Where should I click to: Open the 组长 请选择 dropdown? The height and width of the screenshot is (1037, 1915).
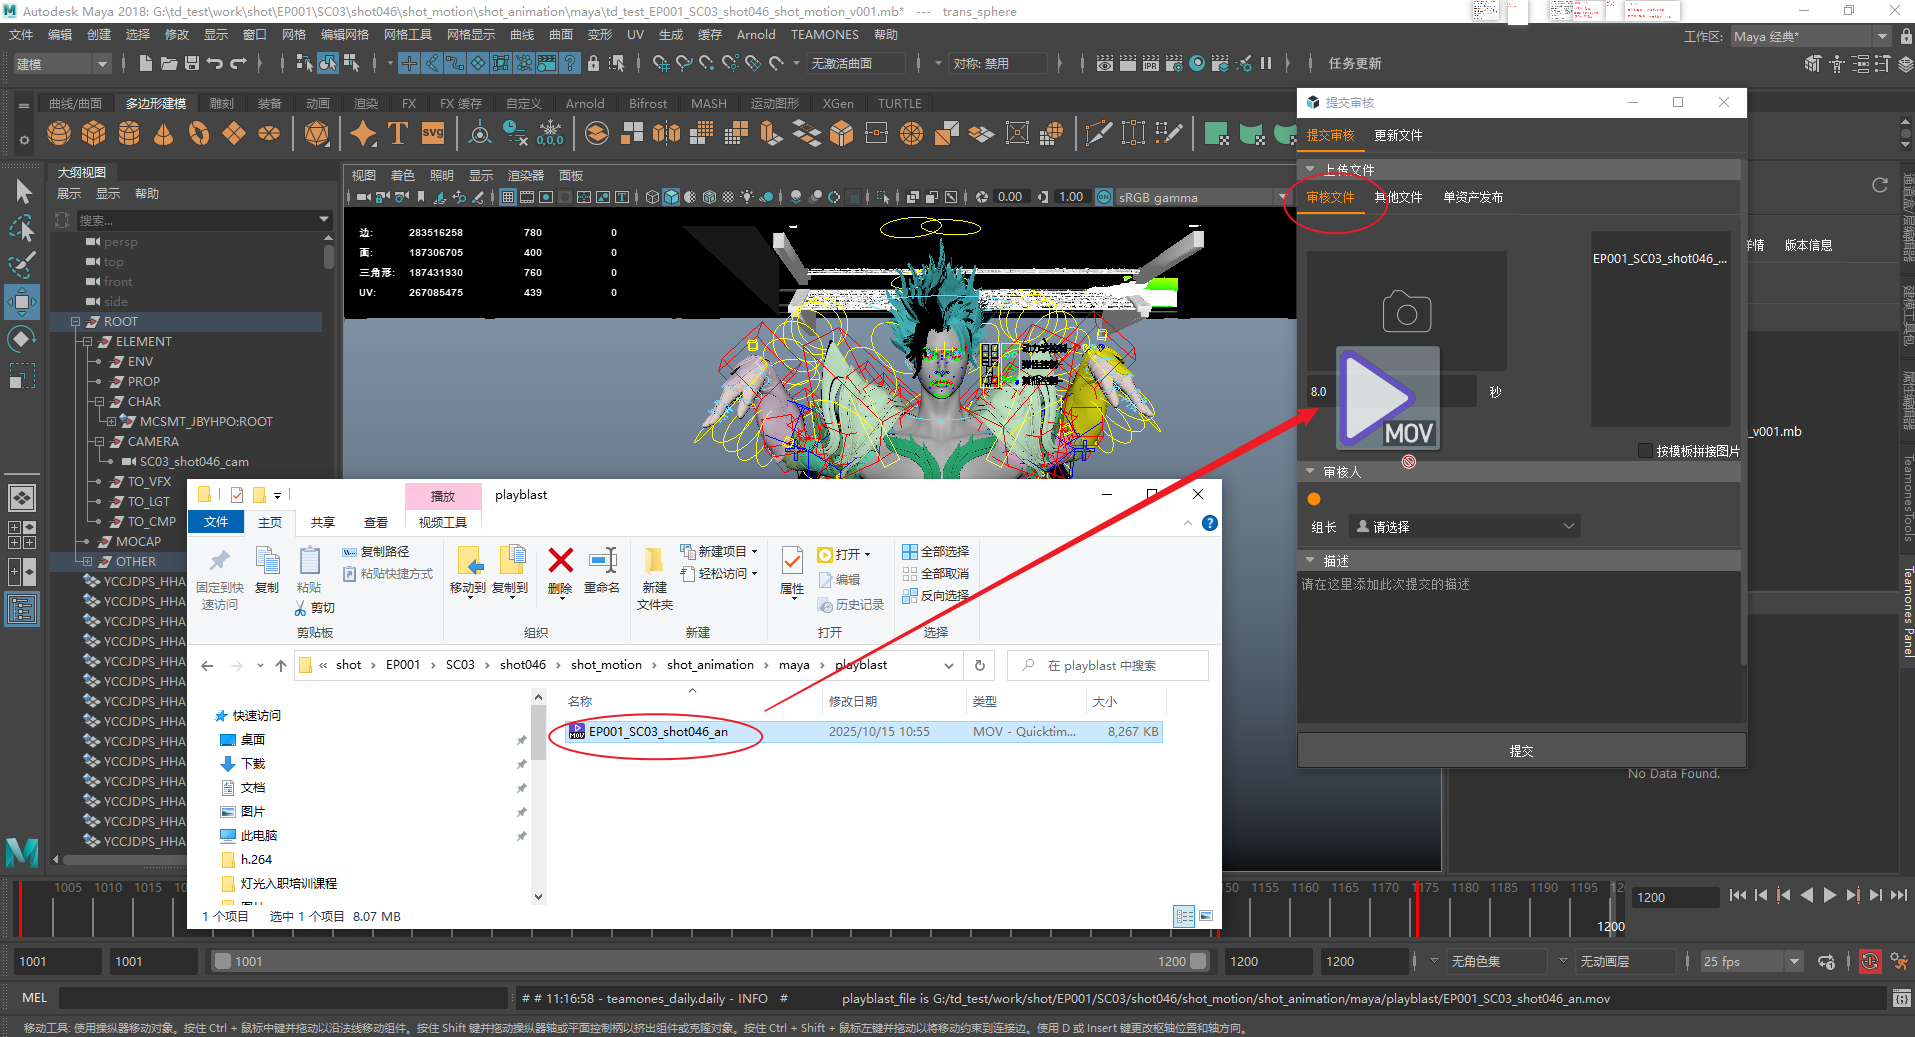1464,527
